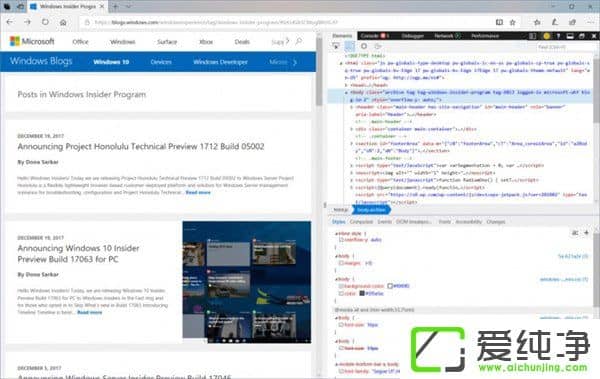
Task: Click the DevTools feedback smiley icon
Action: pyautogui.click(x=546, y=36)
